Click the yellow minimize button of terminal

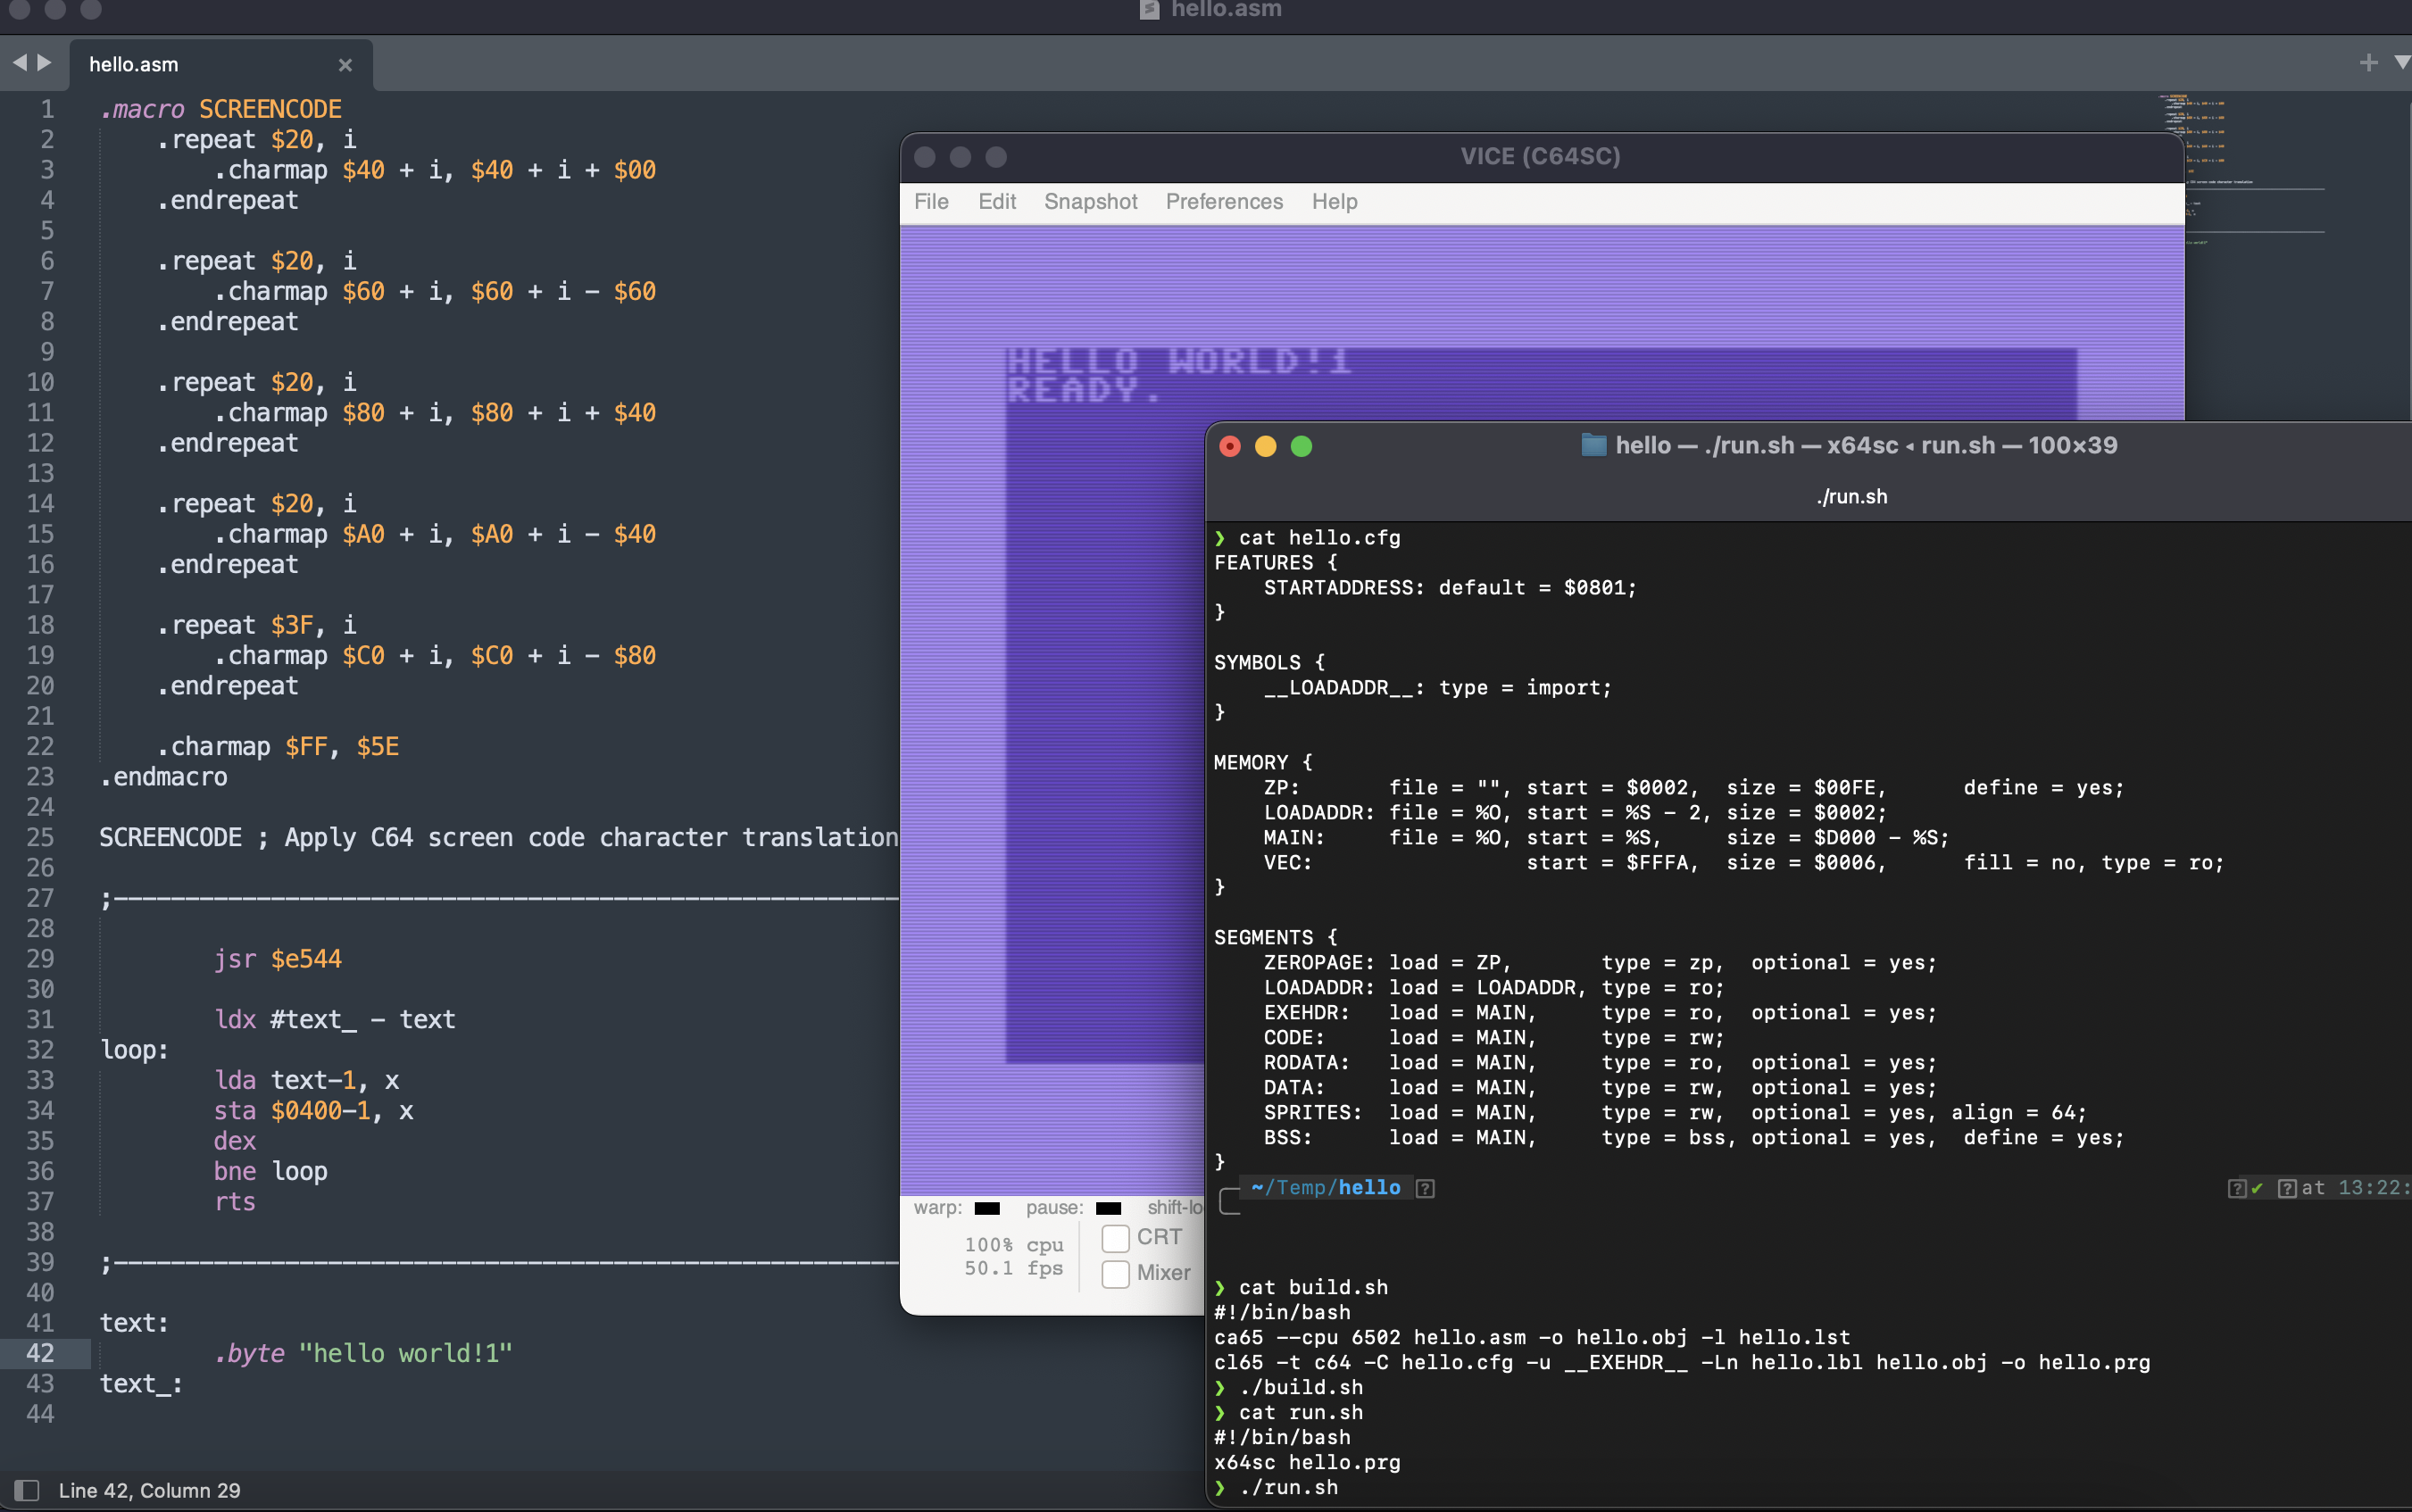tap(1265, 446)
